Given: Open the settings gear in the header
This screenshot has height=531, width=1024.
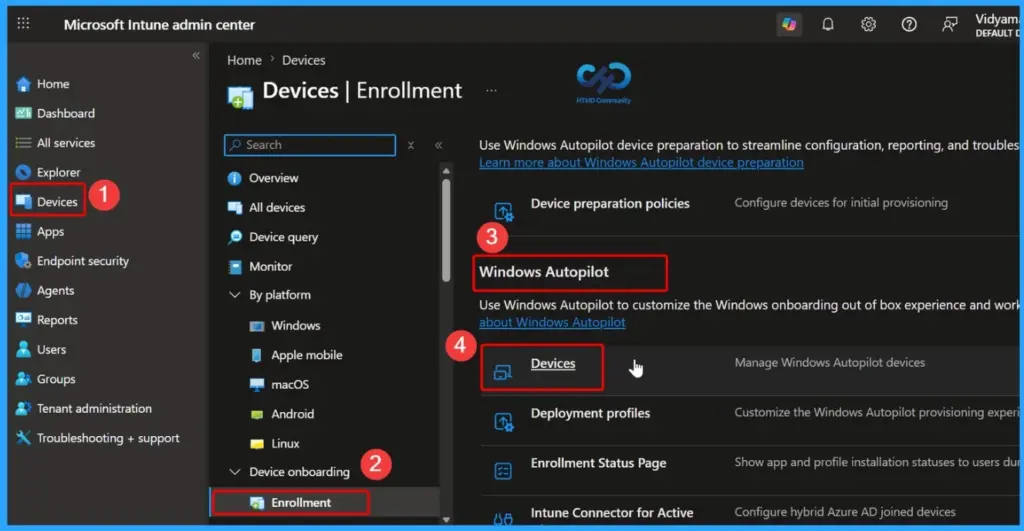Looking at the screenshot, I should (868, 24).
